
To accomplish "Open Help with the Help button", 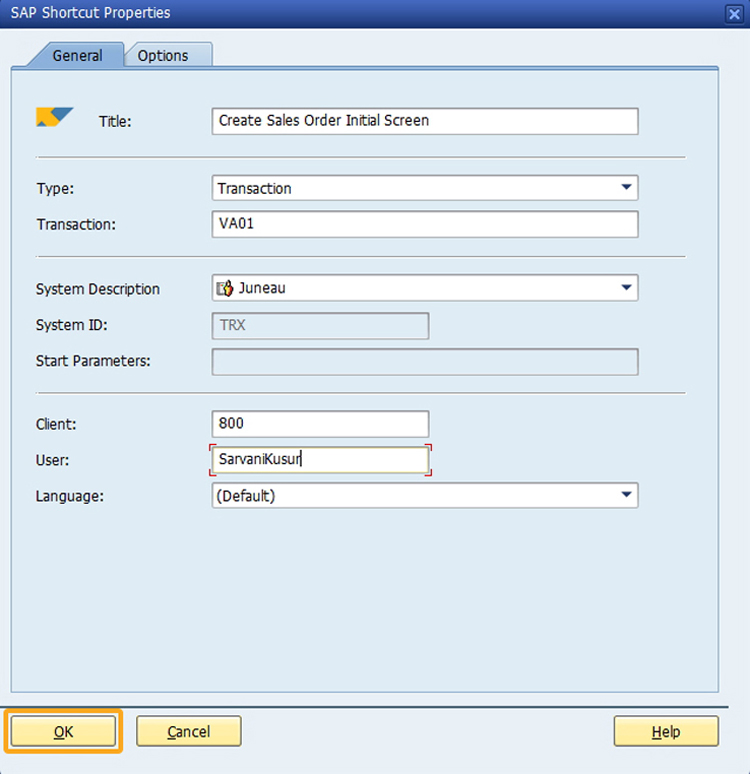I will pos(665,732).
